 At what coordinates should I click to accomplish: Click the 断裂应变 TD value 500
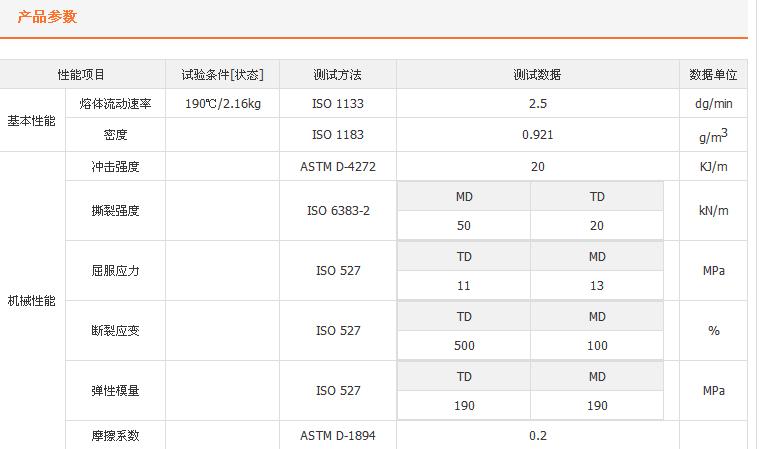pos(463,346)
